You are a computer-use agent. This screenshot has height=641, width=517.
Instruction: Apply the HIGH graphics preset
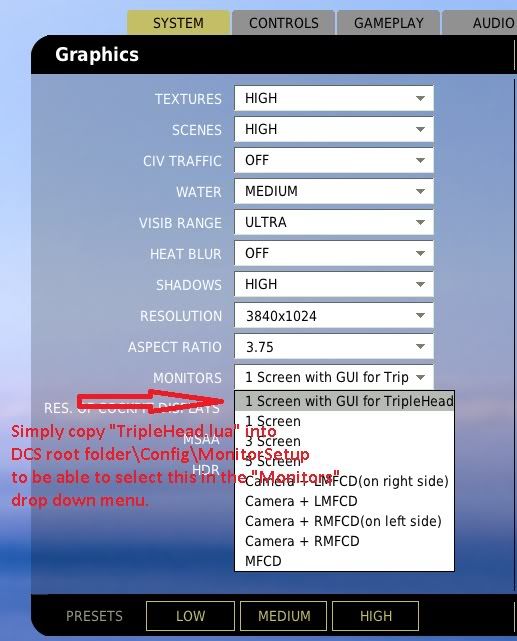tap(376, 616)
